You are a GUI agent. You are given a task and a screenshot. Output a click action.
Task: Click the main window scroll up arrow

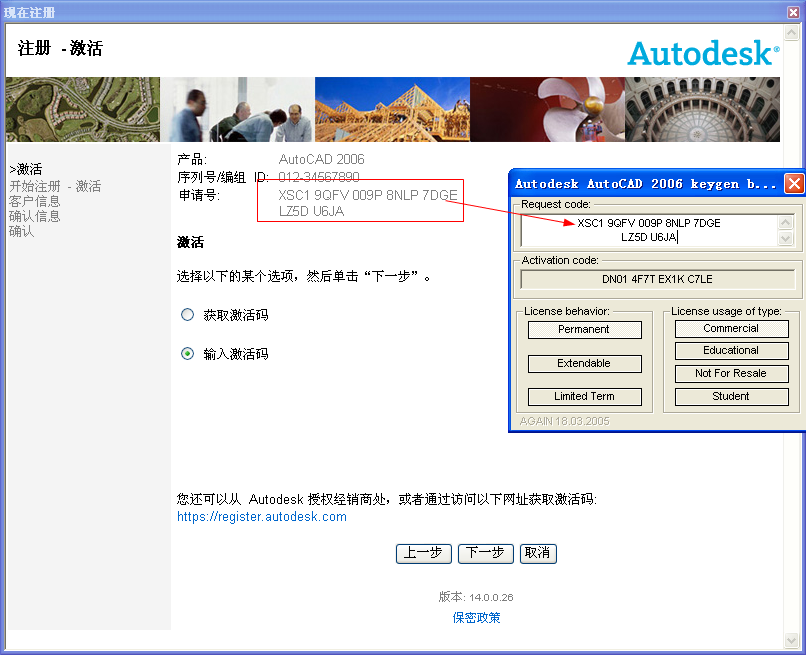(x=792, y=33)
